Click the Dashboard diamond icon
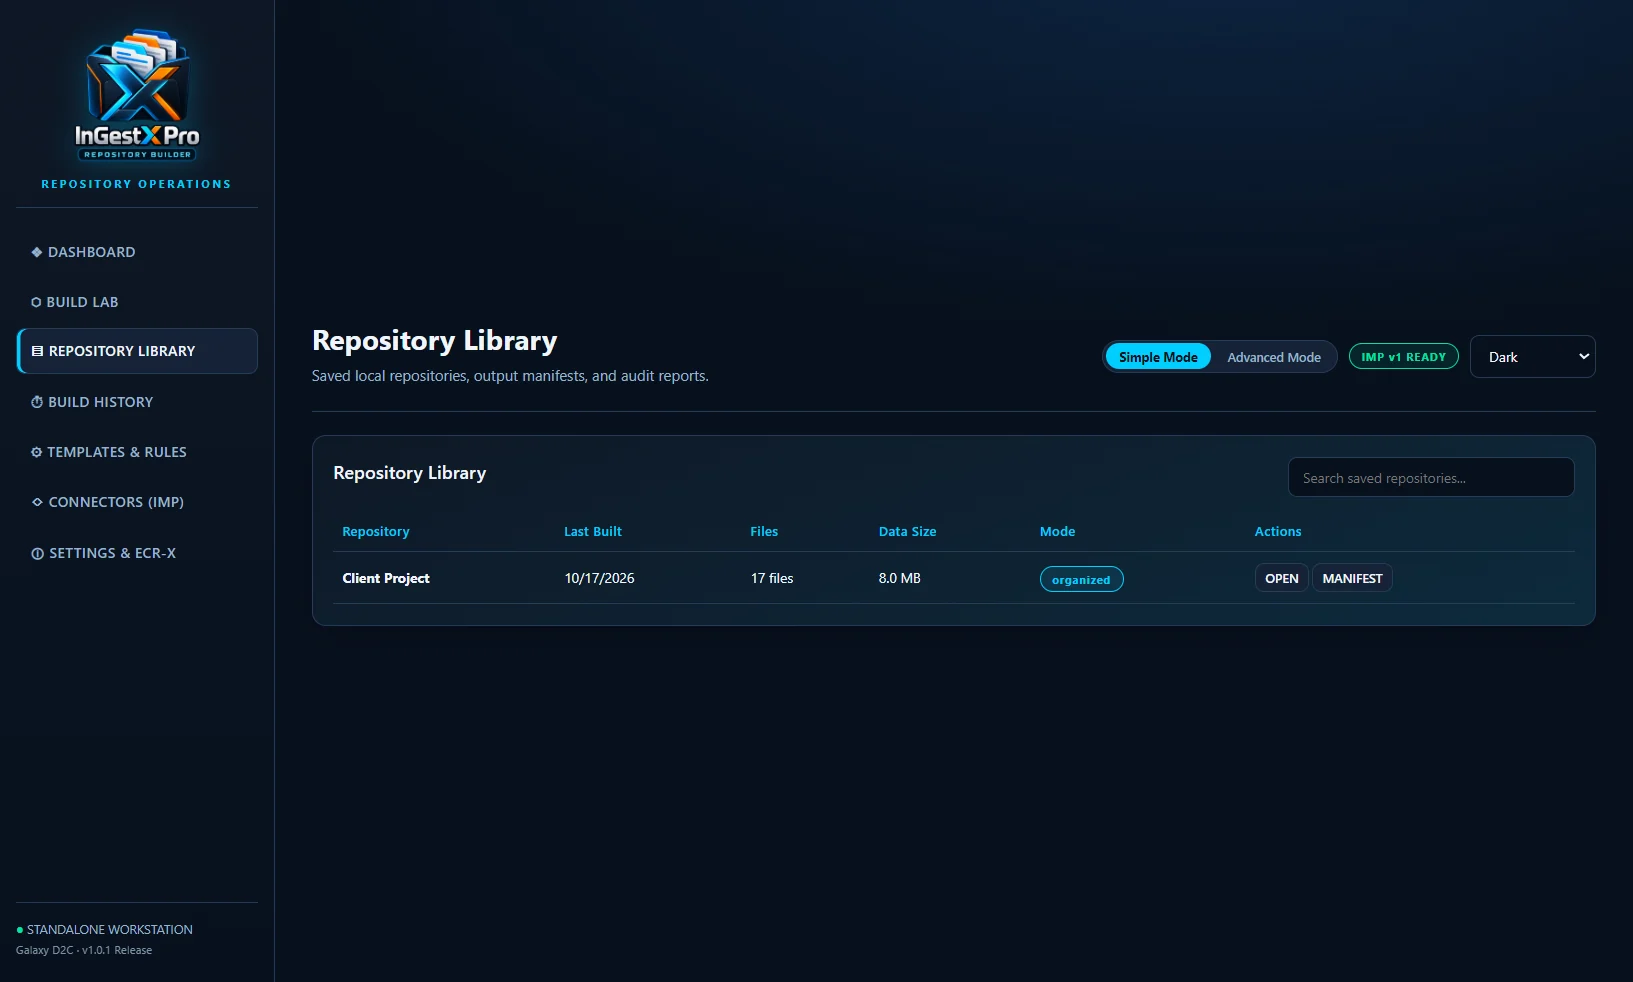1633x982 pixels. [x=37, y=252]
